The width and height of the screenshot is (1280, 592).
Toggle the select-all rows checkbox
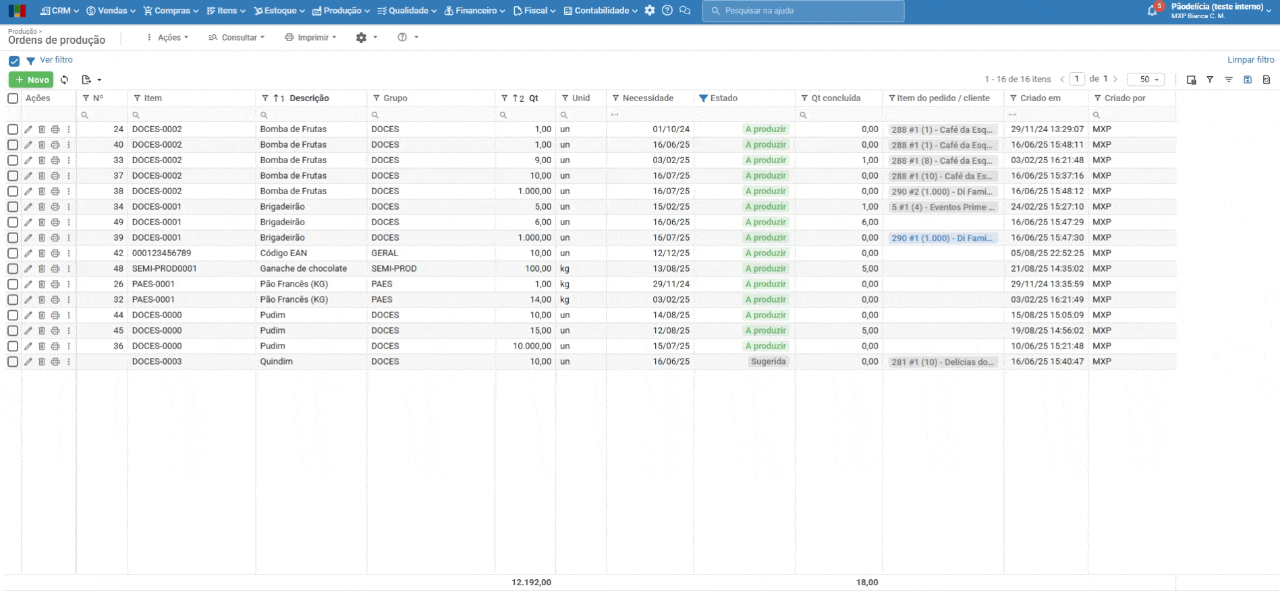click(x=13, y=98)
